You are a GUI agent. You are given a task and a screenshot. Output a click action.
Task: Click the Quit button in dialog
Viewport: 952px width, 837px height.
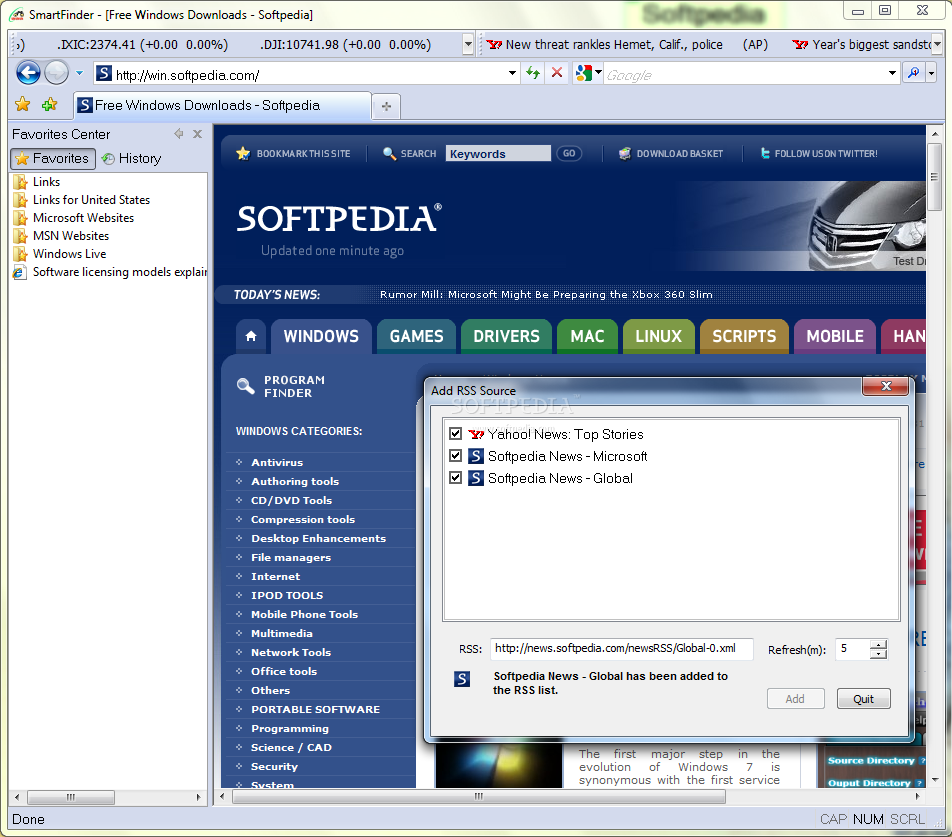863,699
